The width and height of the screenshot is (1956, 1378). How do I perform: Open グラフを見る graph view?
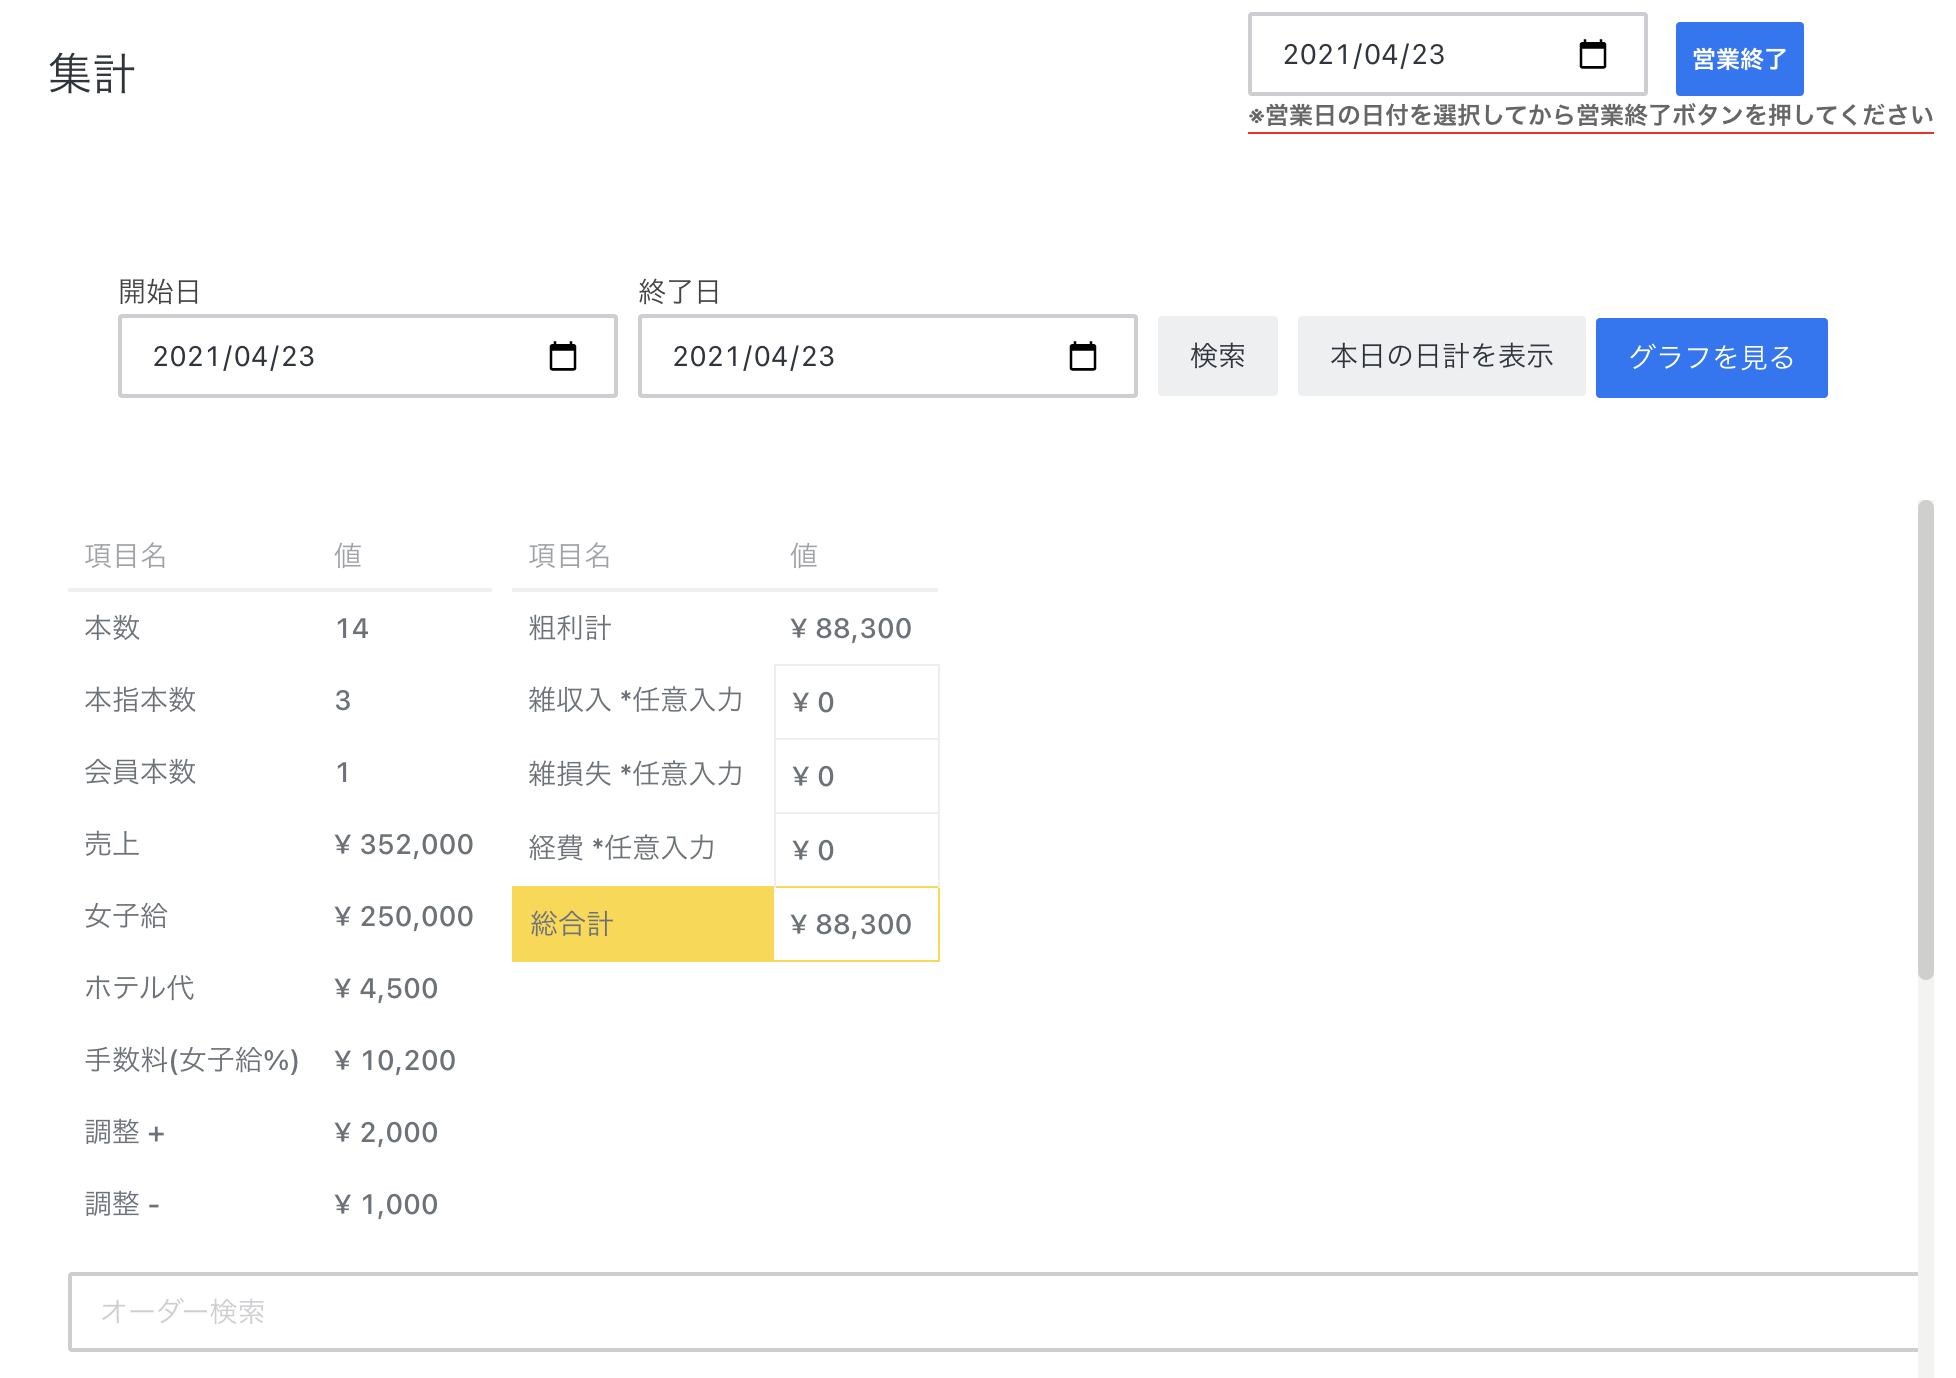tap(1711, 357)
